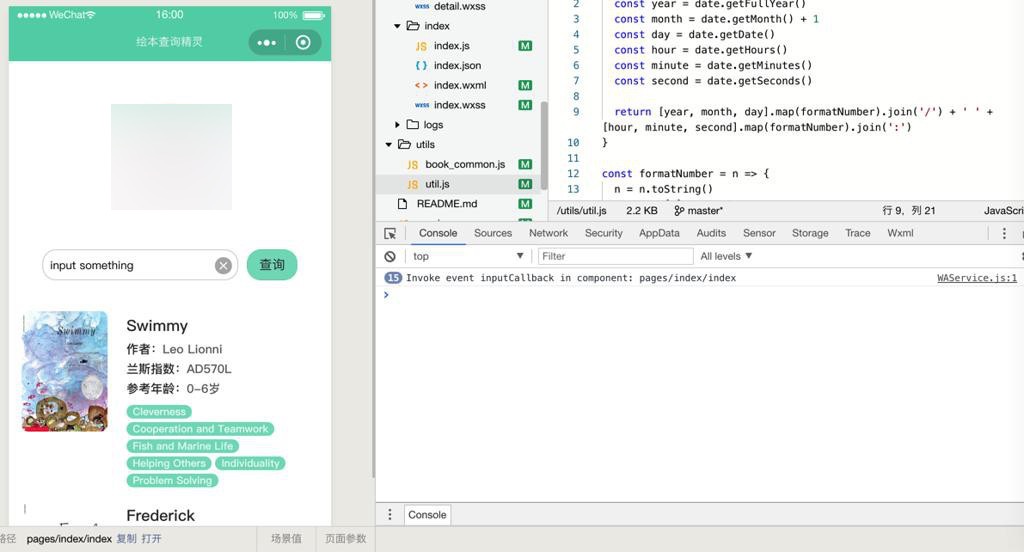Viewport: 1024px width, 552px height.
Task: Click the /utils/util.js path in status bar
Action: tap(581, 210)
